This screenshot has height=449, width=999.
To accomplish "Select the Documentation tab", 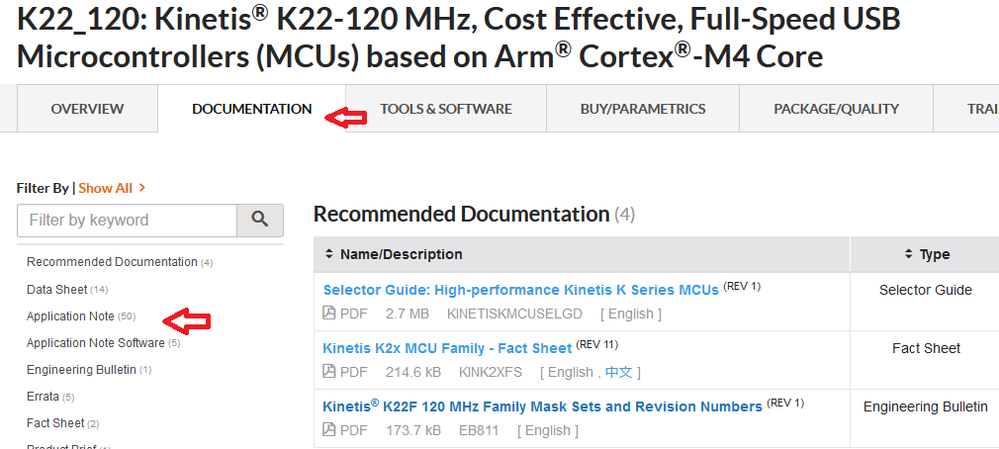I will coord(252,109).
